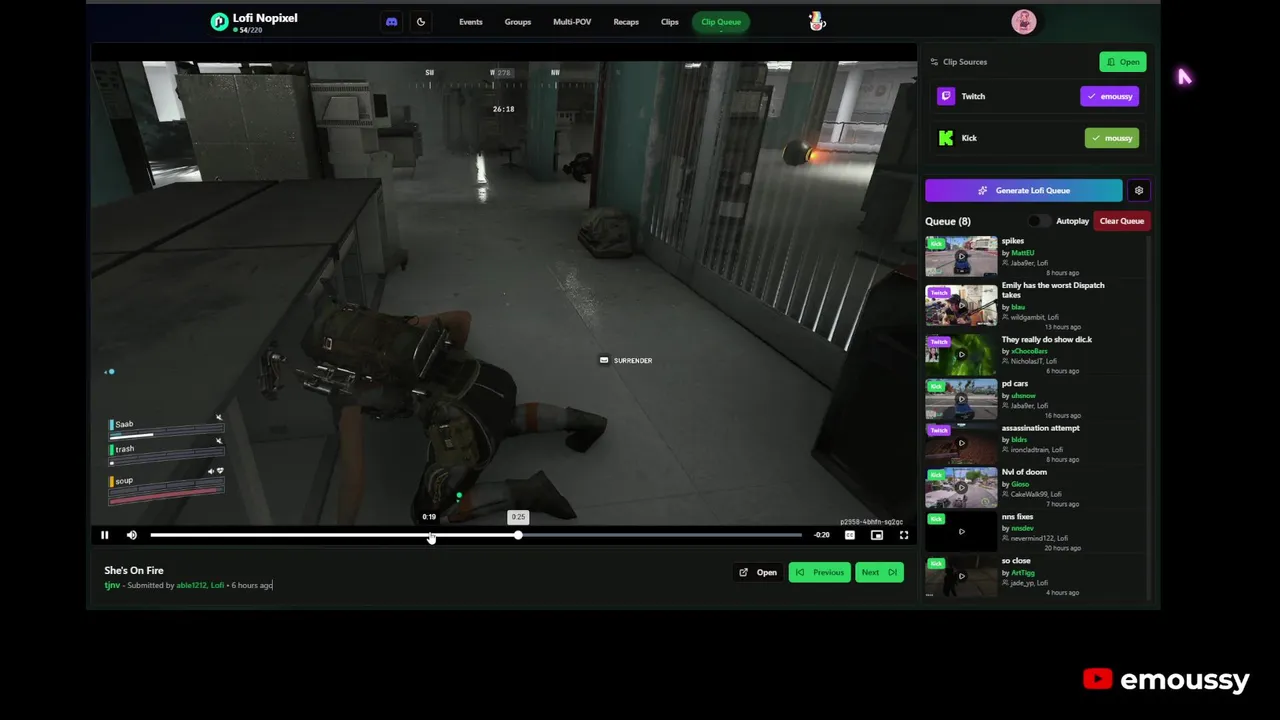Image resolution: width=1280 pixels, height=720 pixels.
Task: Mute the video volume icon
Action: point(132,535)
